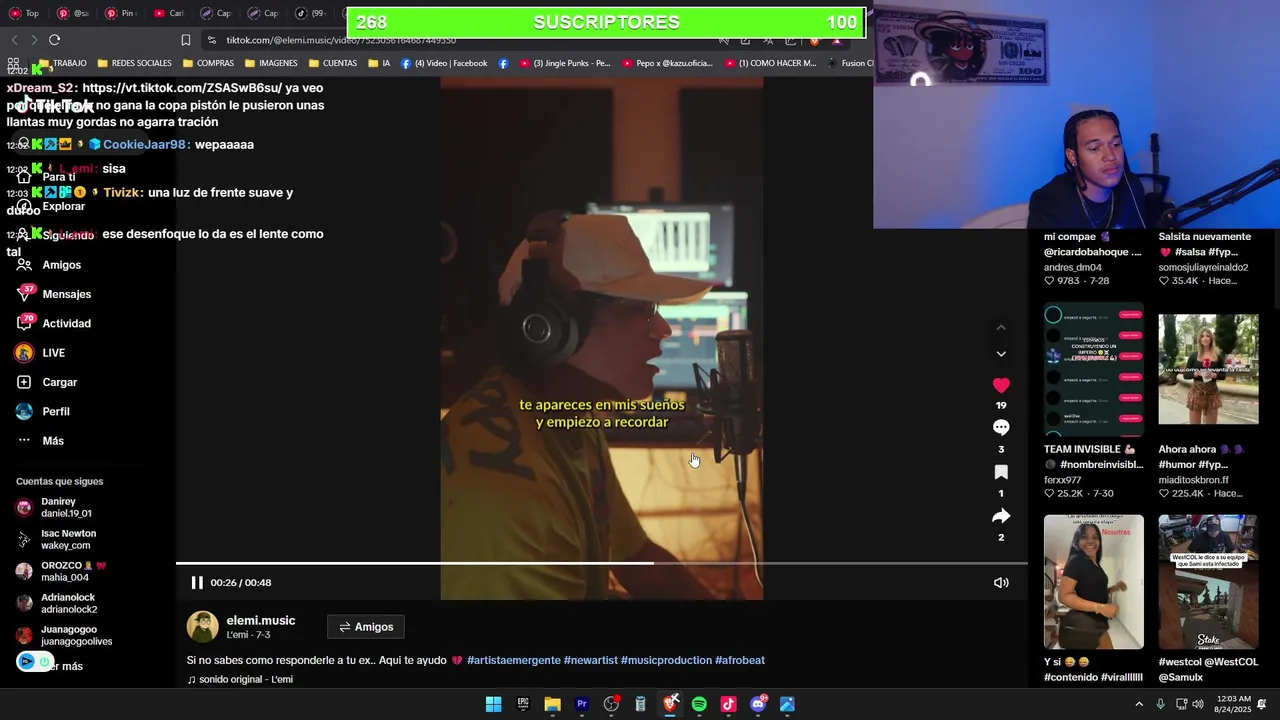Reload the page with the refresh icon
The image size is (1280, 720).
coord(54,40)
